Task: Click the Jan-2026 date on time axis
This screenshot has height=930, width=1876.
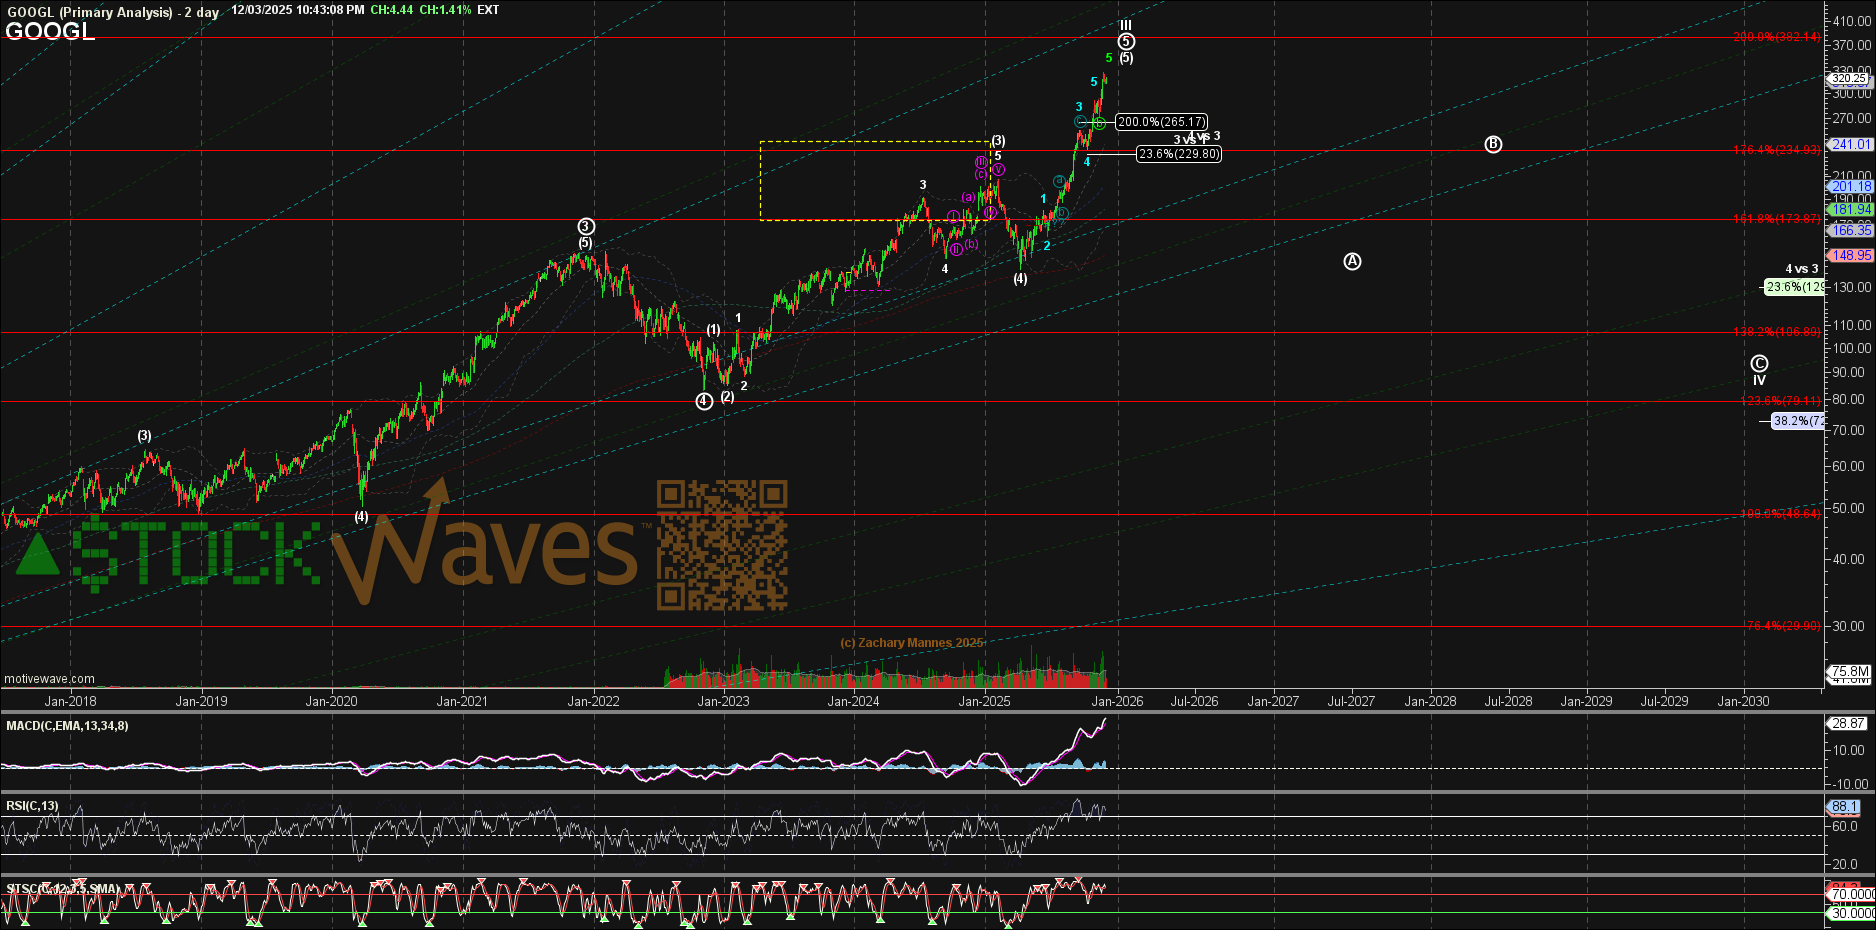Action: 1116,701
